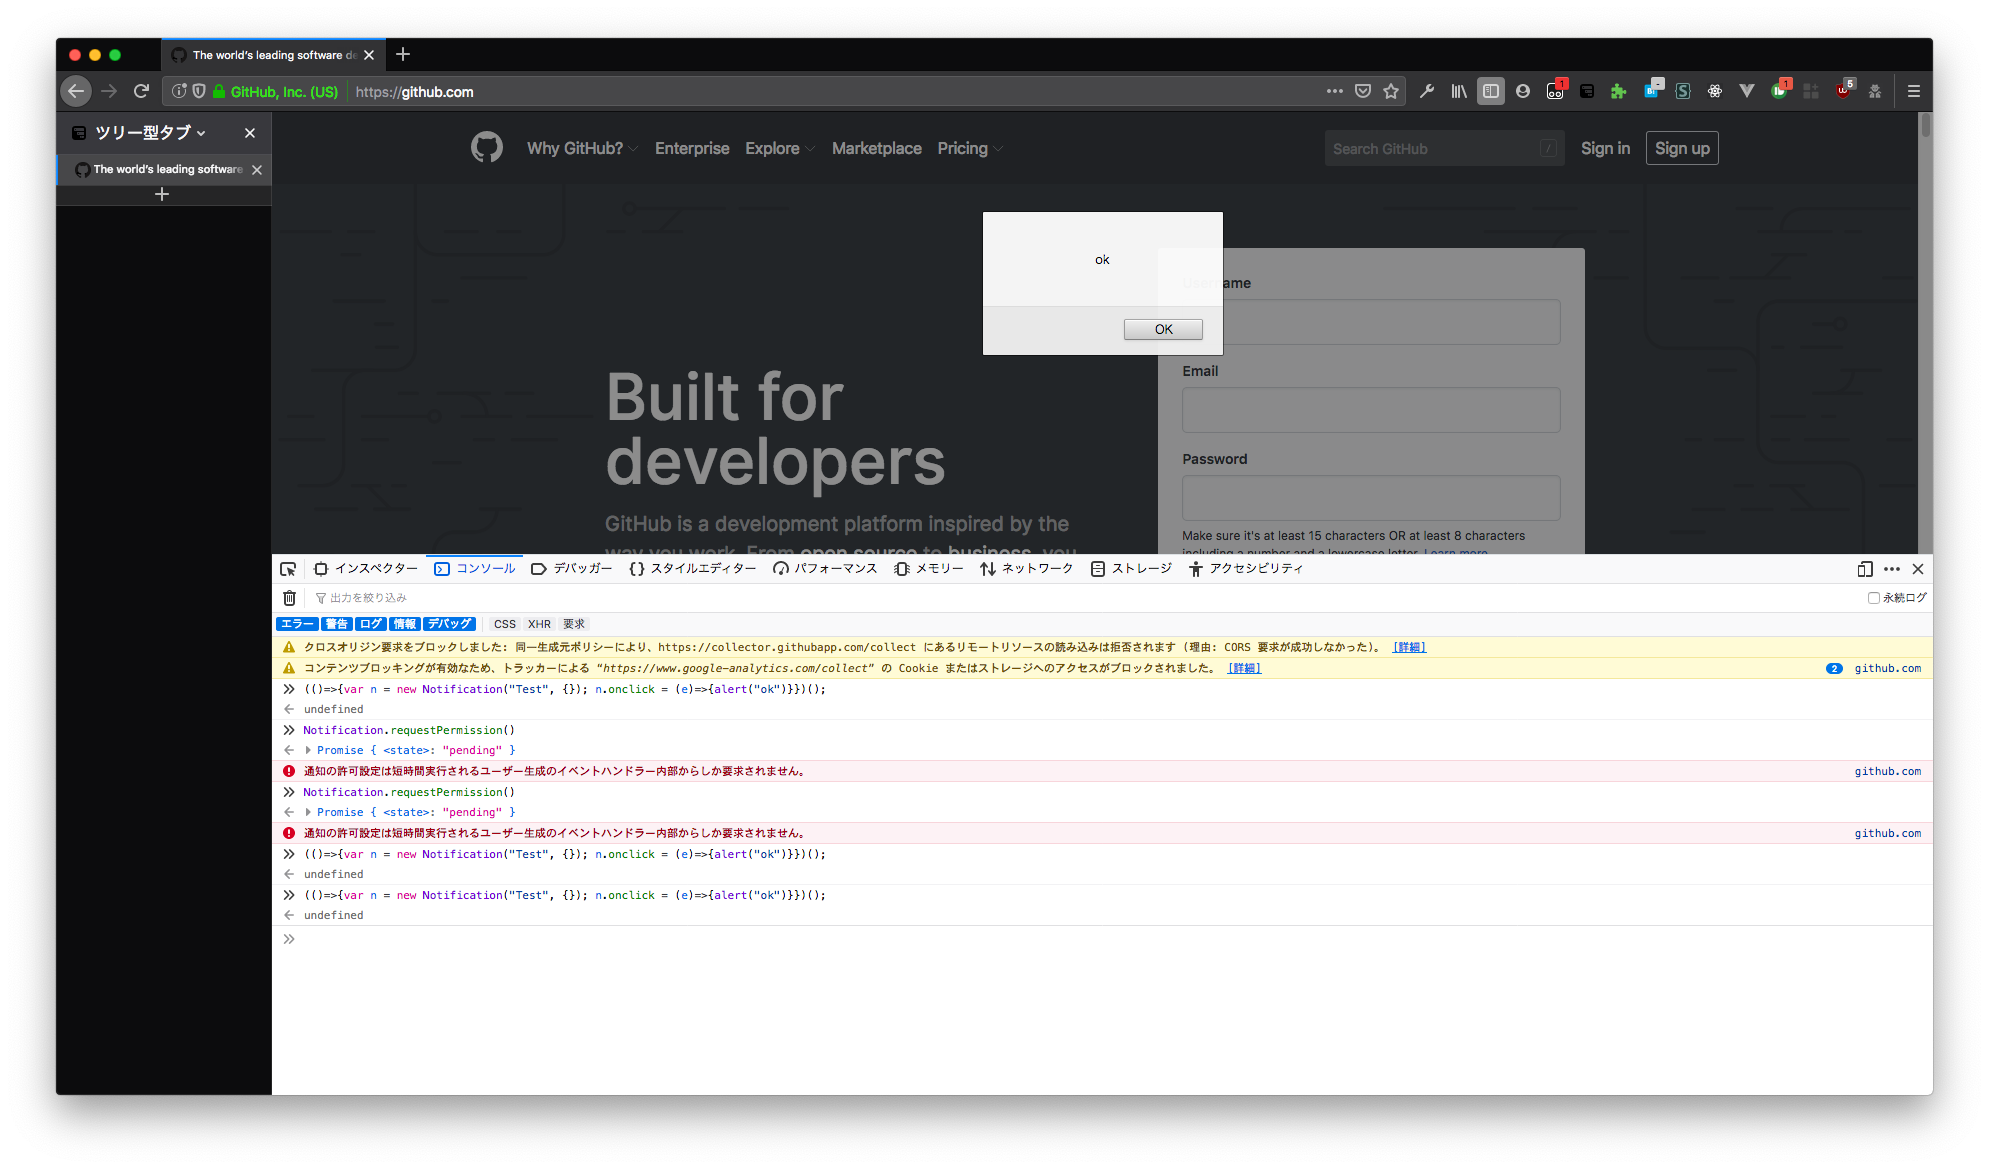Open the uBlock Origin extension icon
Image resolution: width=1989 pixels, height=1169 pixels.
point(1845,93)
